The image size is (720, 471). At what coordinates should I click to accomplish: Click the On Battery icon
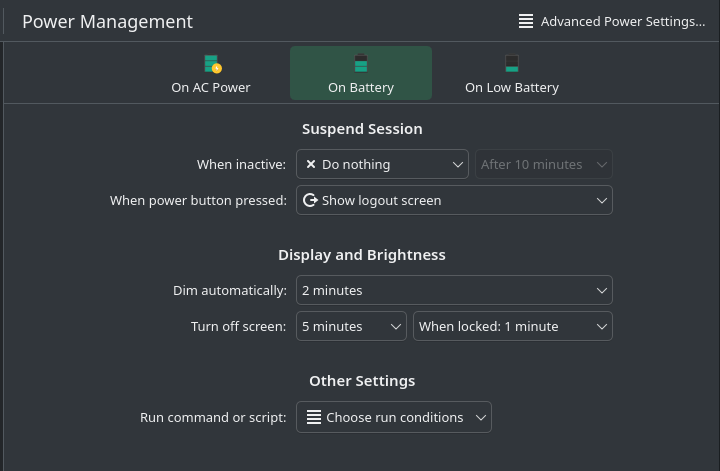pos(361,64)
